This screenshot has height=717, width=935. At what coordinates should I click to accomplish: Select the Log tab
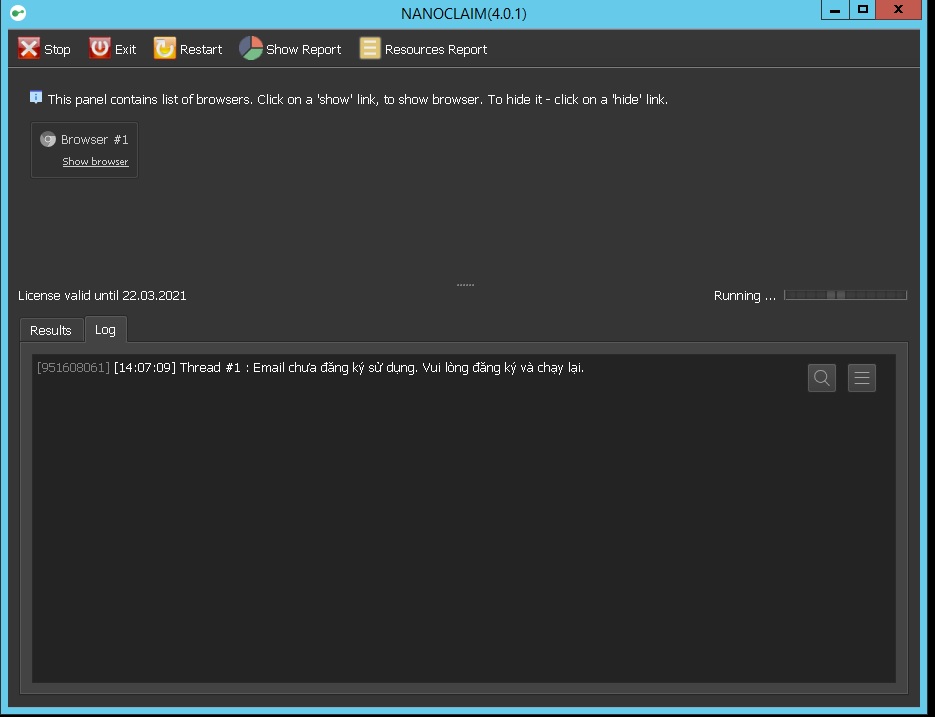(106, 329)
